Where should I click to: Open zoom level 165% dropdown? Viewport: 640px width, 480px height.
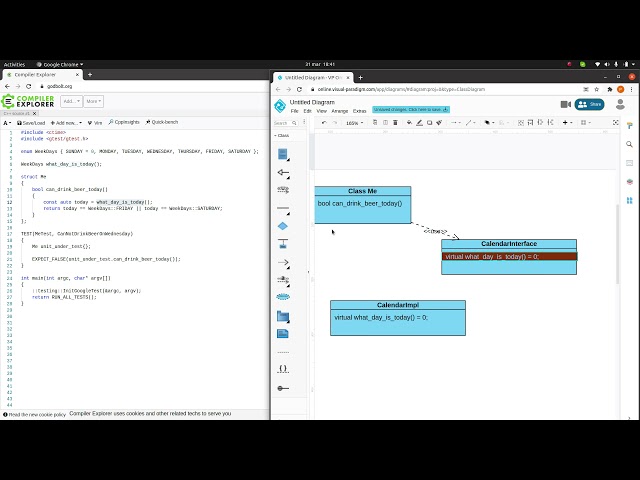[x=354, y=123]
